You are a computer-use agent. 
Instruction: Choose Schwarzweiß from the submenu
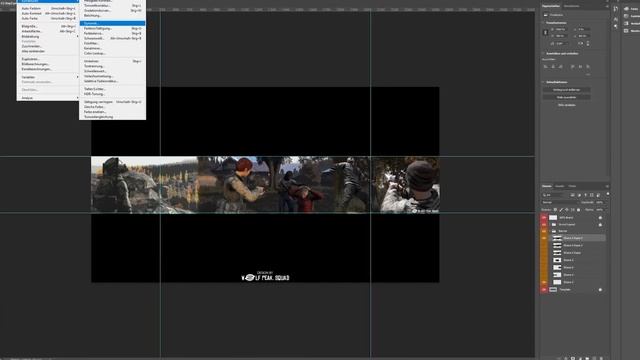click(x=112, y=38)
